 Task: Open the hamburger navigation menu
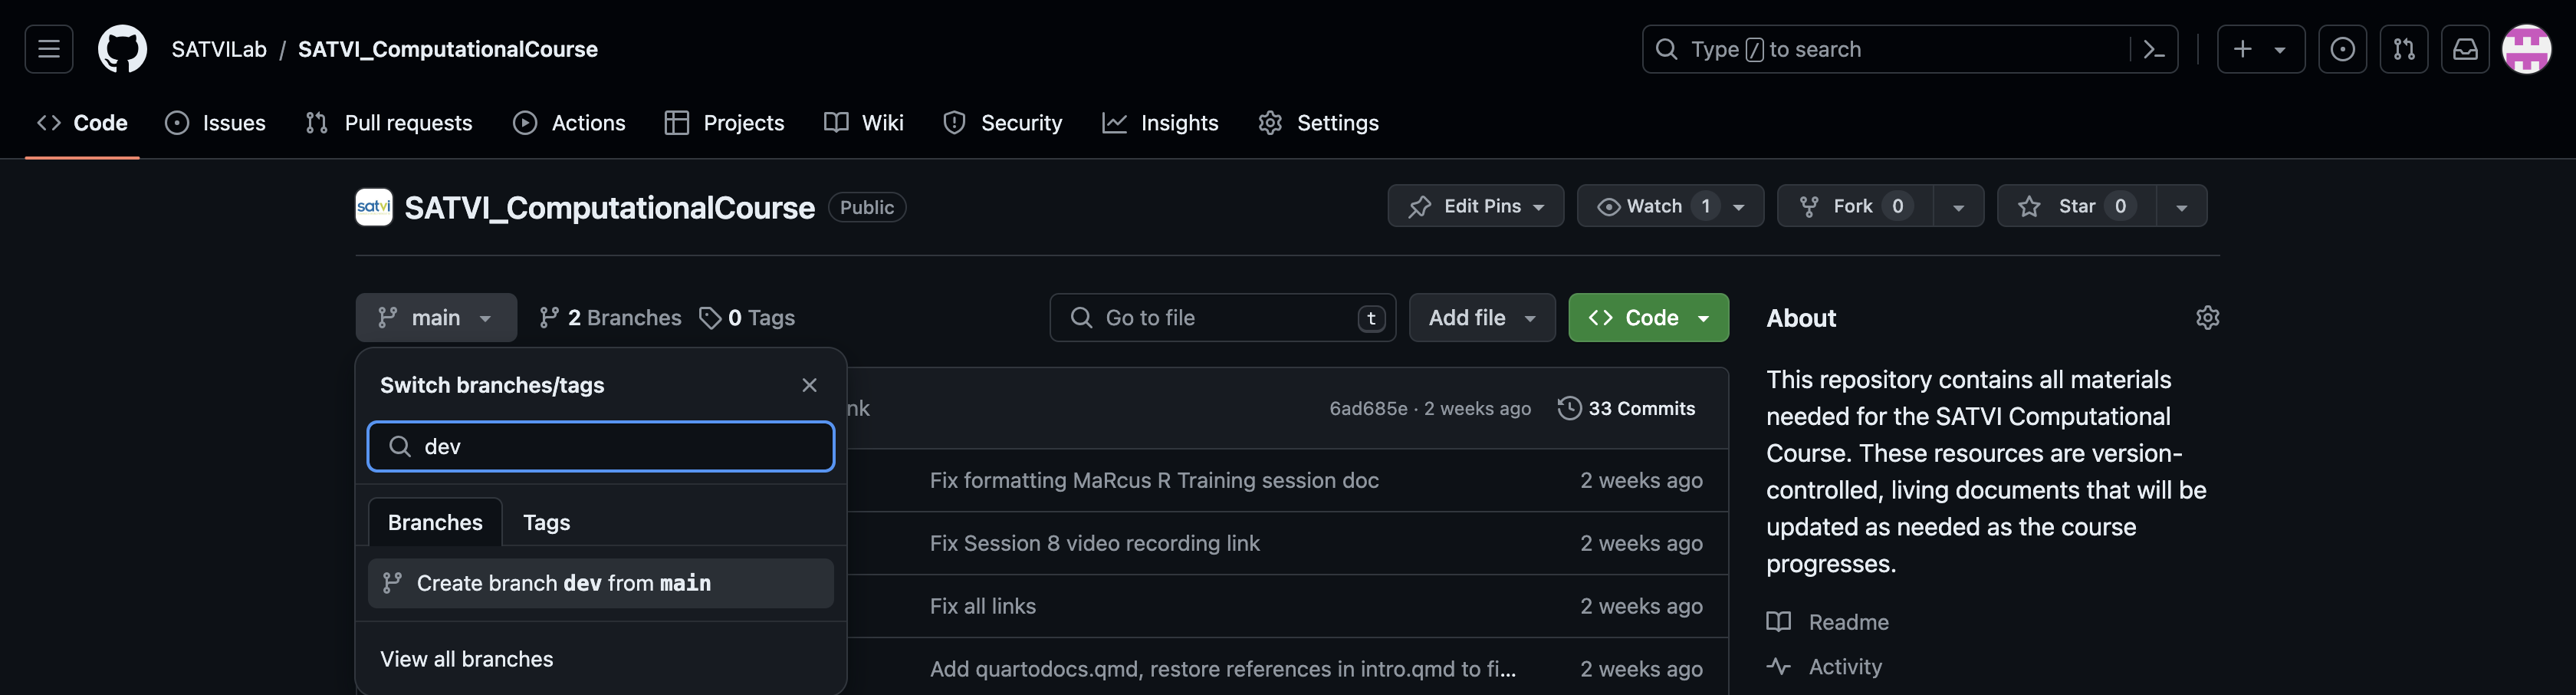(49, 49)
